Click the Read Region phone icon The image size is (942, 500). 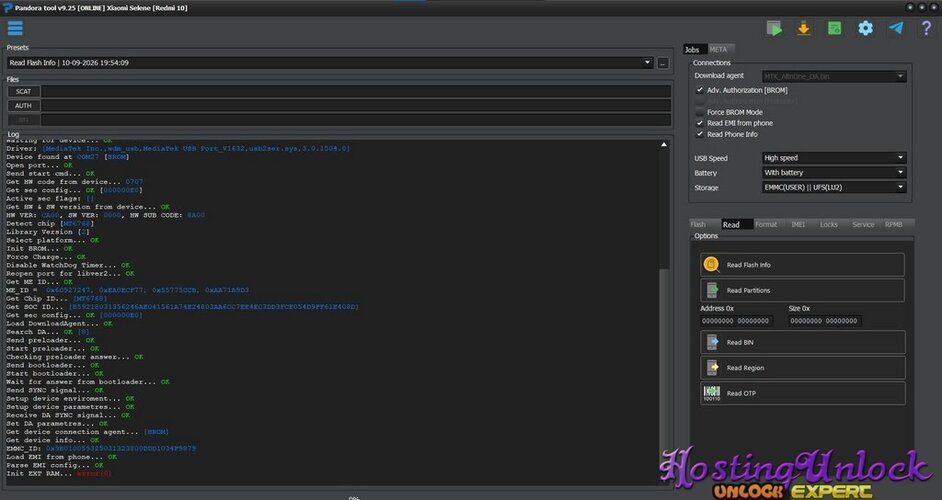[x=712, y=367]
